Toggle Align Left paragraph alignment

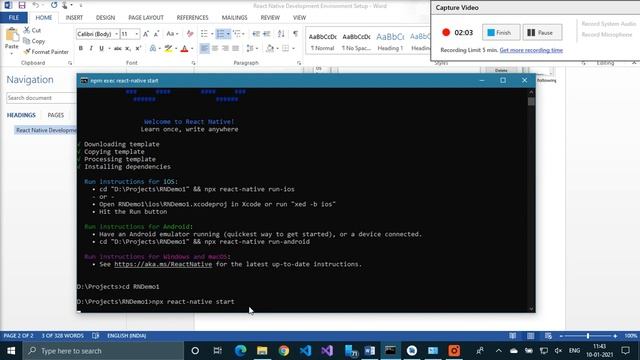point(204,49)
